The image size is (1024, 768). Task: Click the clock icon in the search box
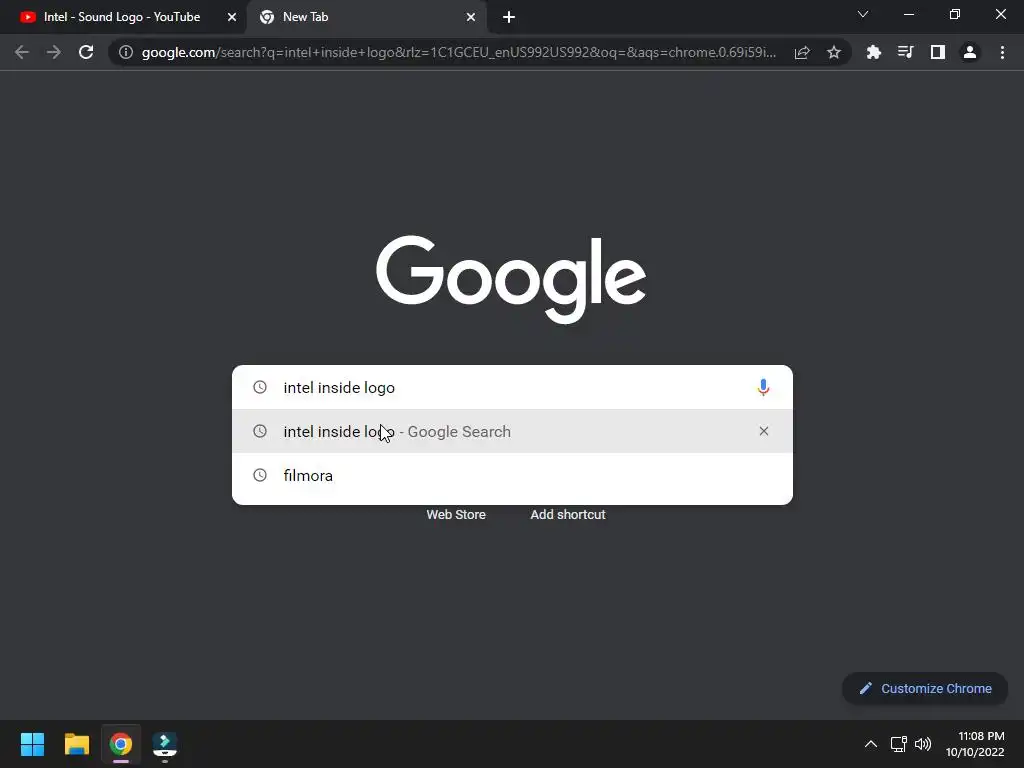[260, 387]
